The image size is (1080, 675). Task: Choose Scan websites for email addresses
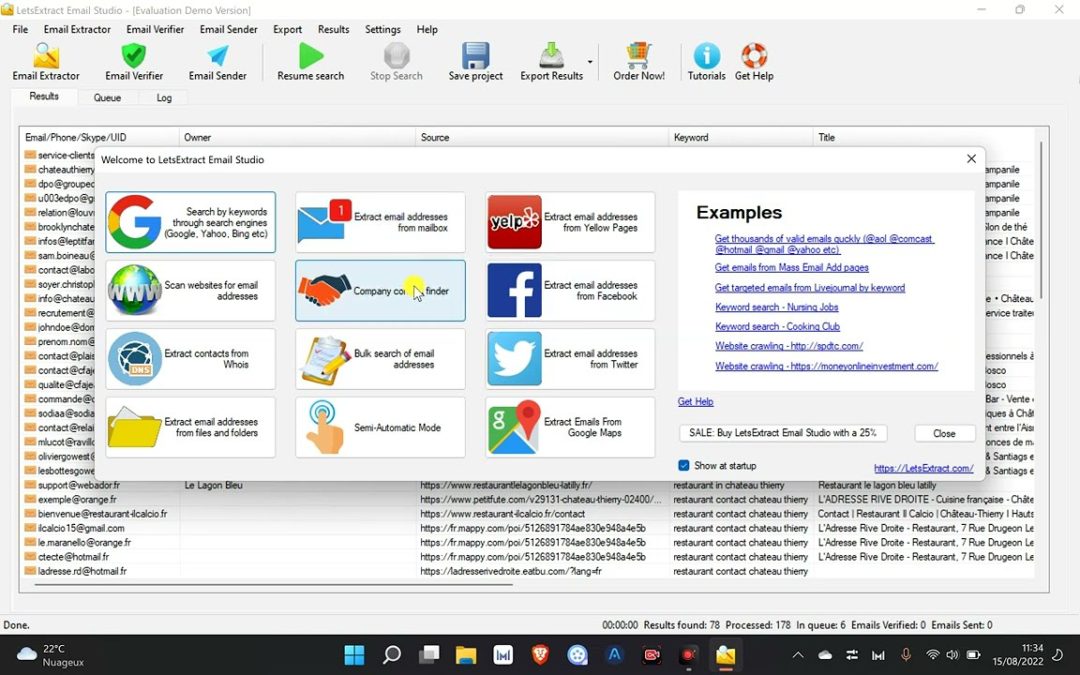(191, 291)
